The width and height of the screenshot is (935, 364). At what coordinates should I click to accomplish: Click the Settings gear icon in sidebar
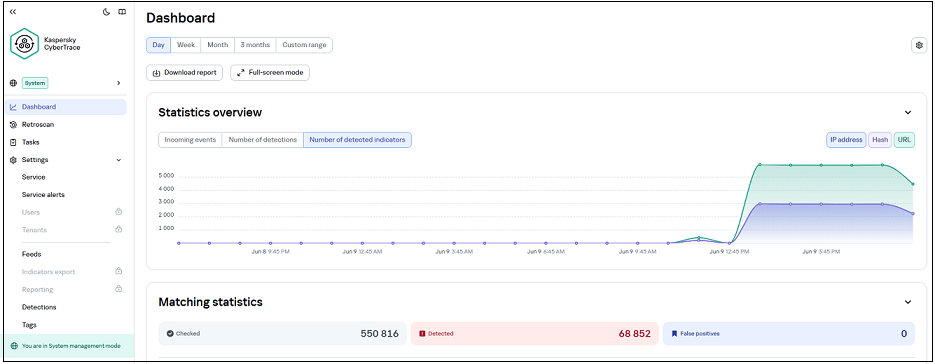pos(13,160)
